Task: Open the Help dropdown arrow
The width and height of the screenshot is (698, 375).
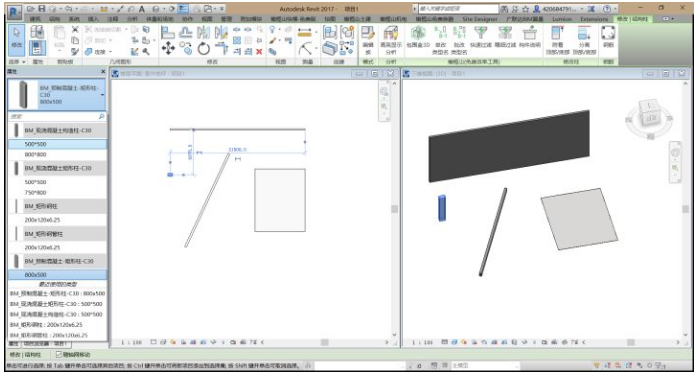Action: pos(615,8)
